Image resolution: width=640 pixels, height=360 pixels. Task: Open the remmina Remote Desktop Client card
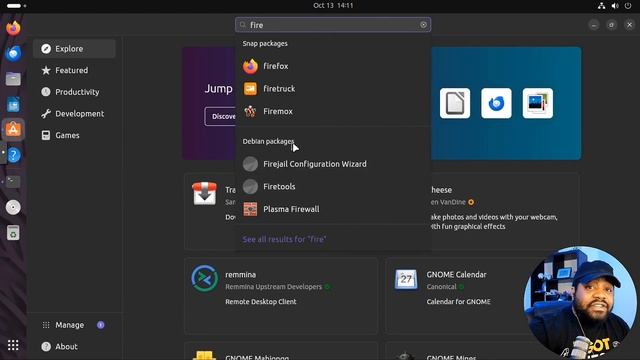[281, 296]
